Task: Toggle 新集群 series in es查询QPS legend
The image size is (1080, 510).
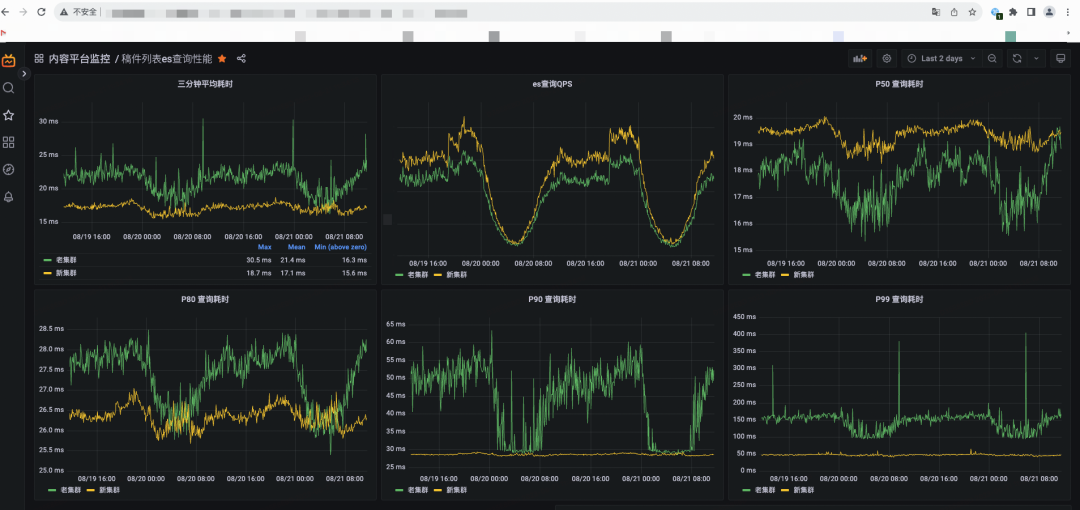Action: pos(456,275)
